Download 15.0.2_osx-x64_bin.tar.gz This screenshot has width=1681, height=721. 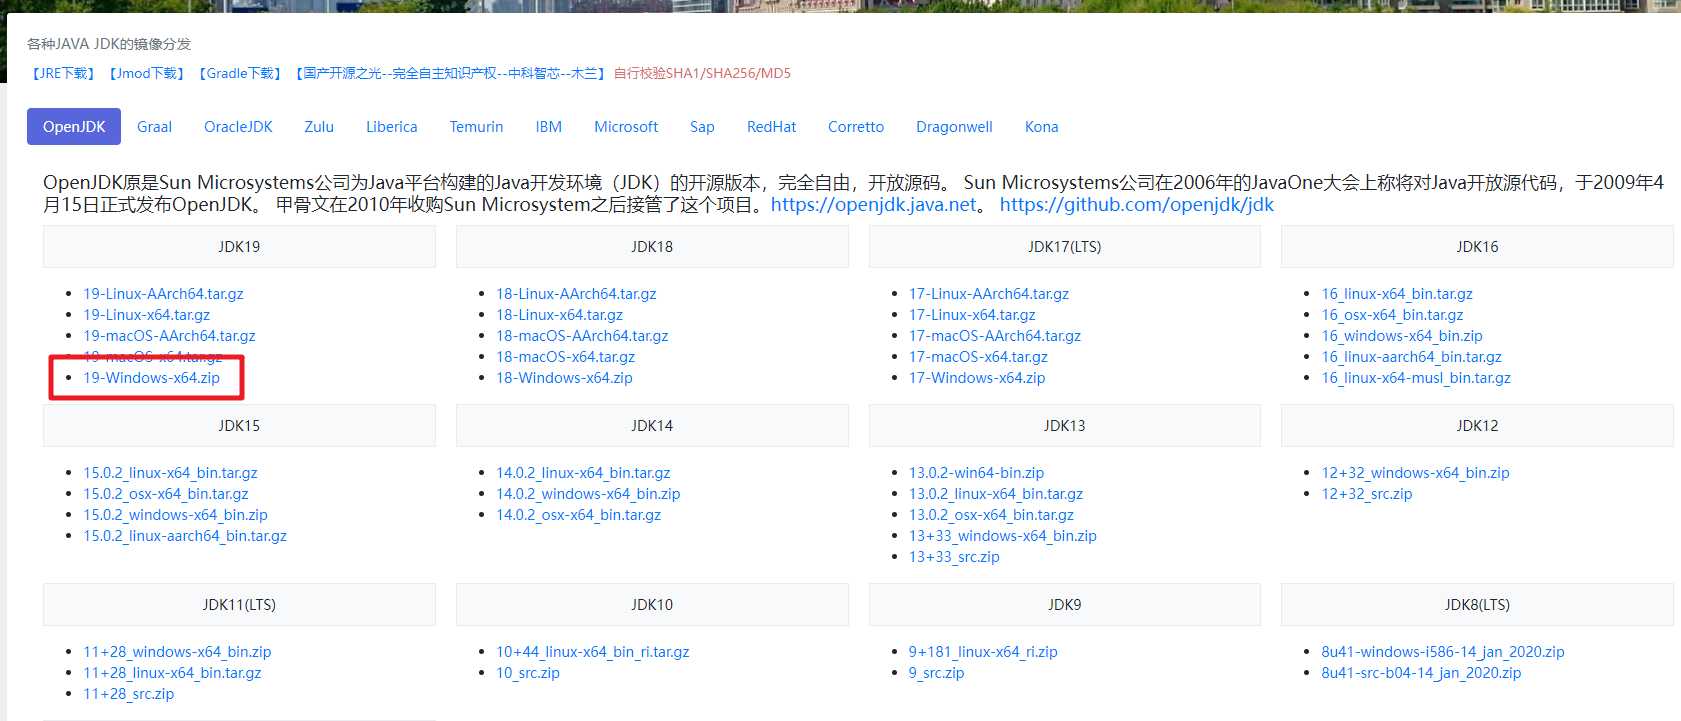(x=166, y=494)
